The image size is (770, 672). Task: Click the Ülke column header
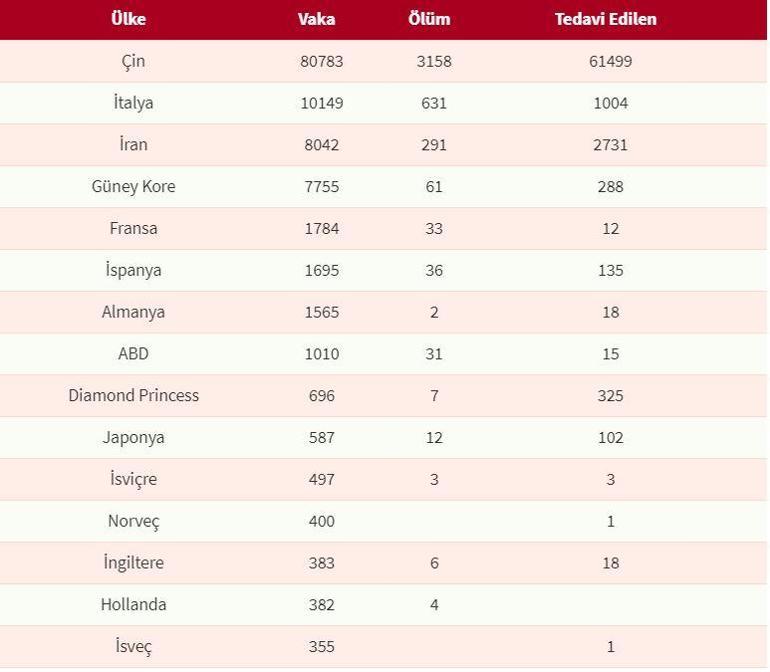click(129, 19)
